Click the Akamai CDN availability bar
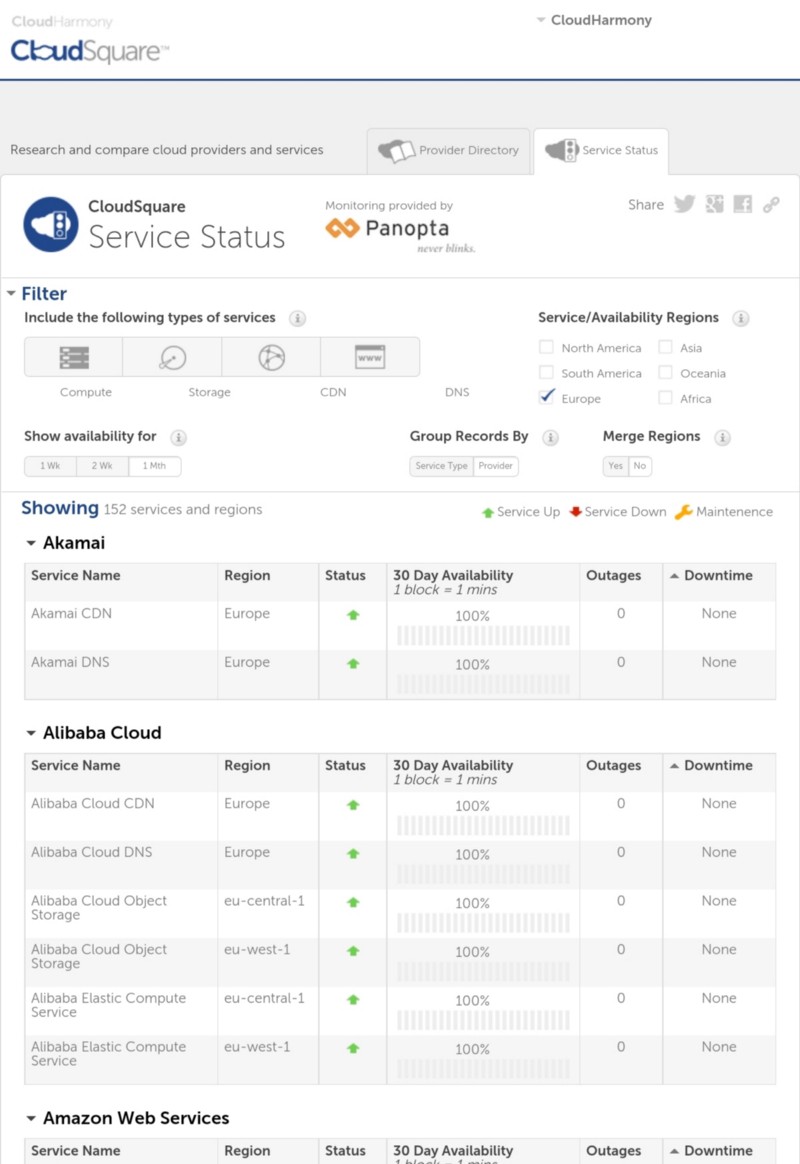This screenshot has width=800, height=1164. coord(483,635)
